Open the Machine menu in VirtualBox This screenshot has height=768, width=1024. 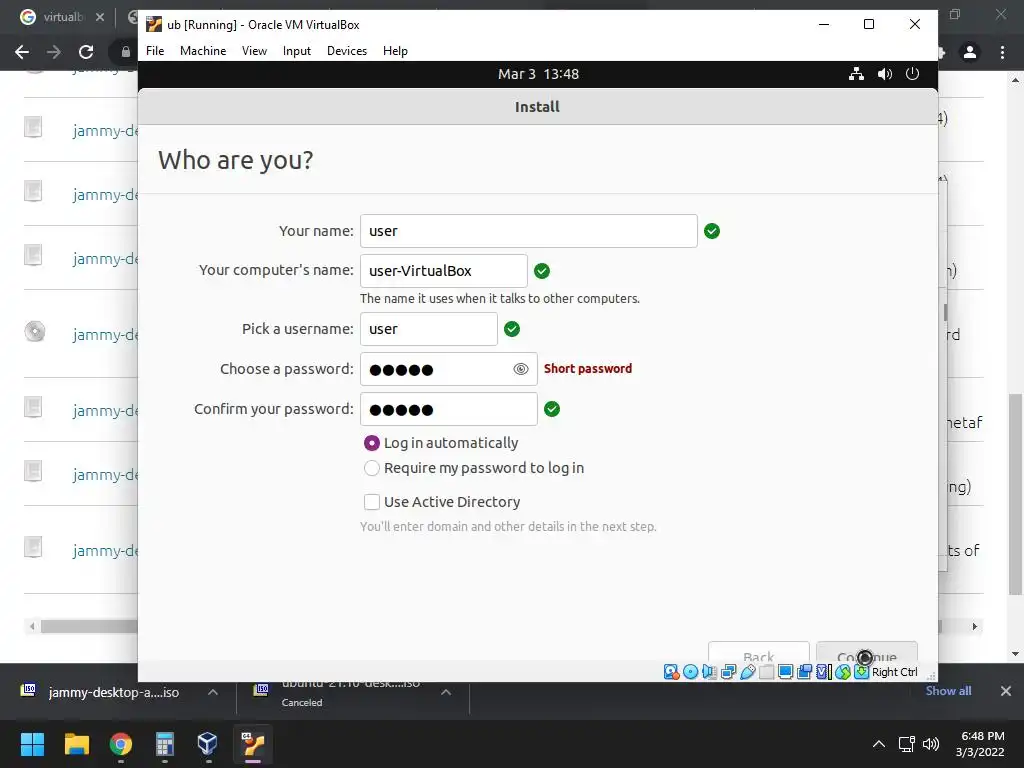tap(203, 51)
